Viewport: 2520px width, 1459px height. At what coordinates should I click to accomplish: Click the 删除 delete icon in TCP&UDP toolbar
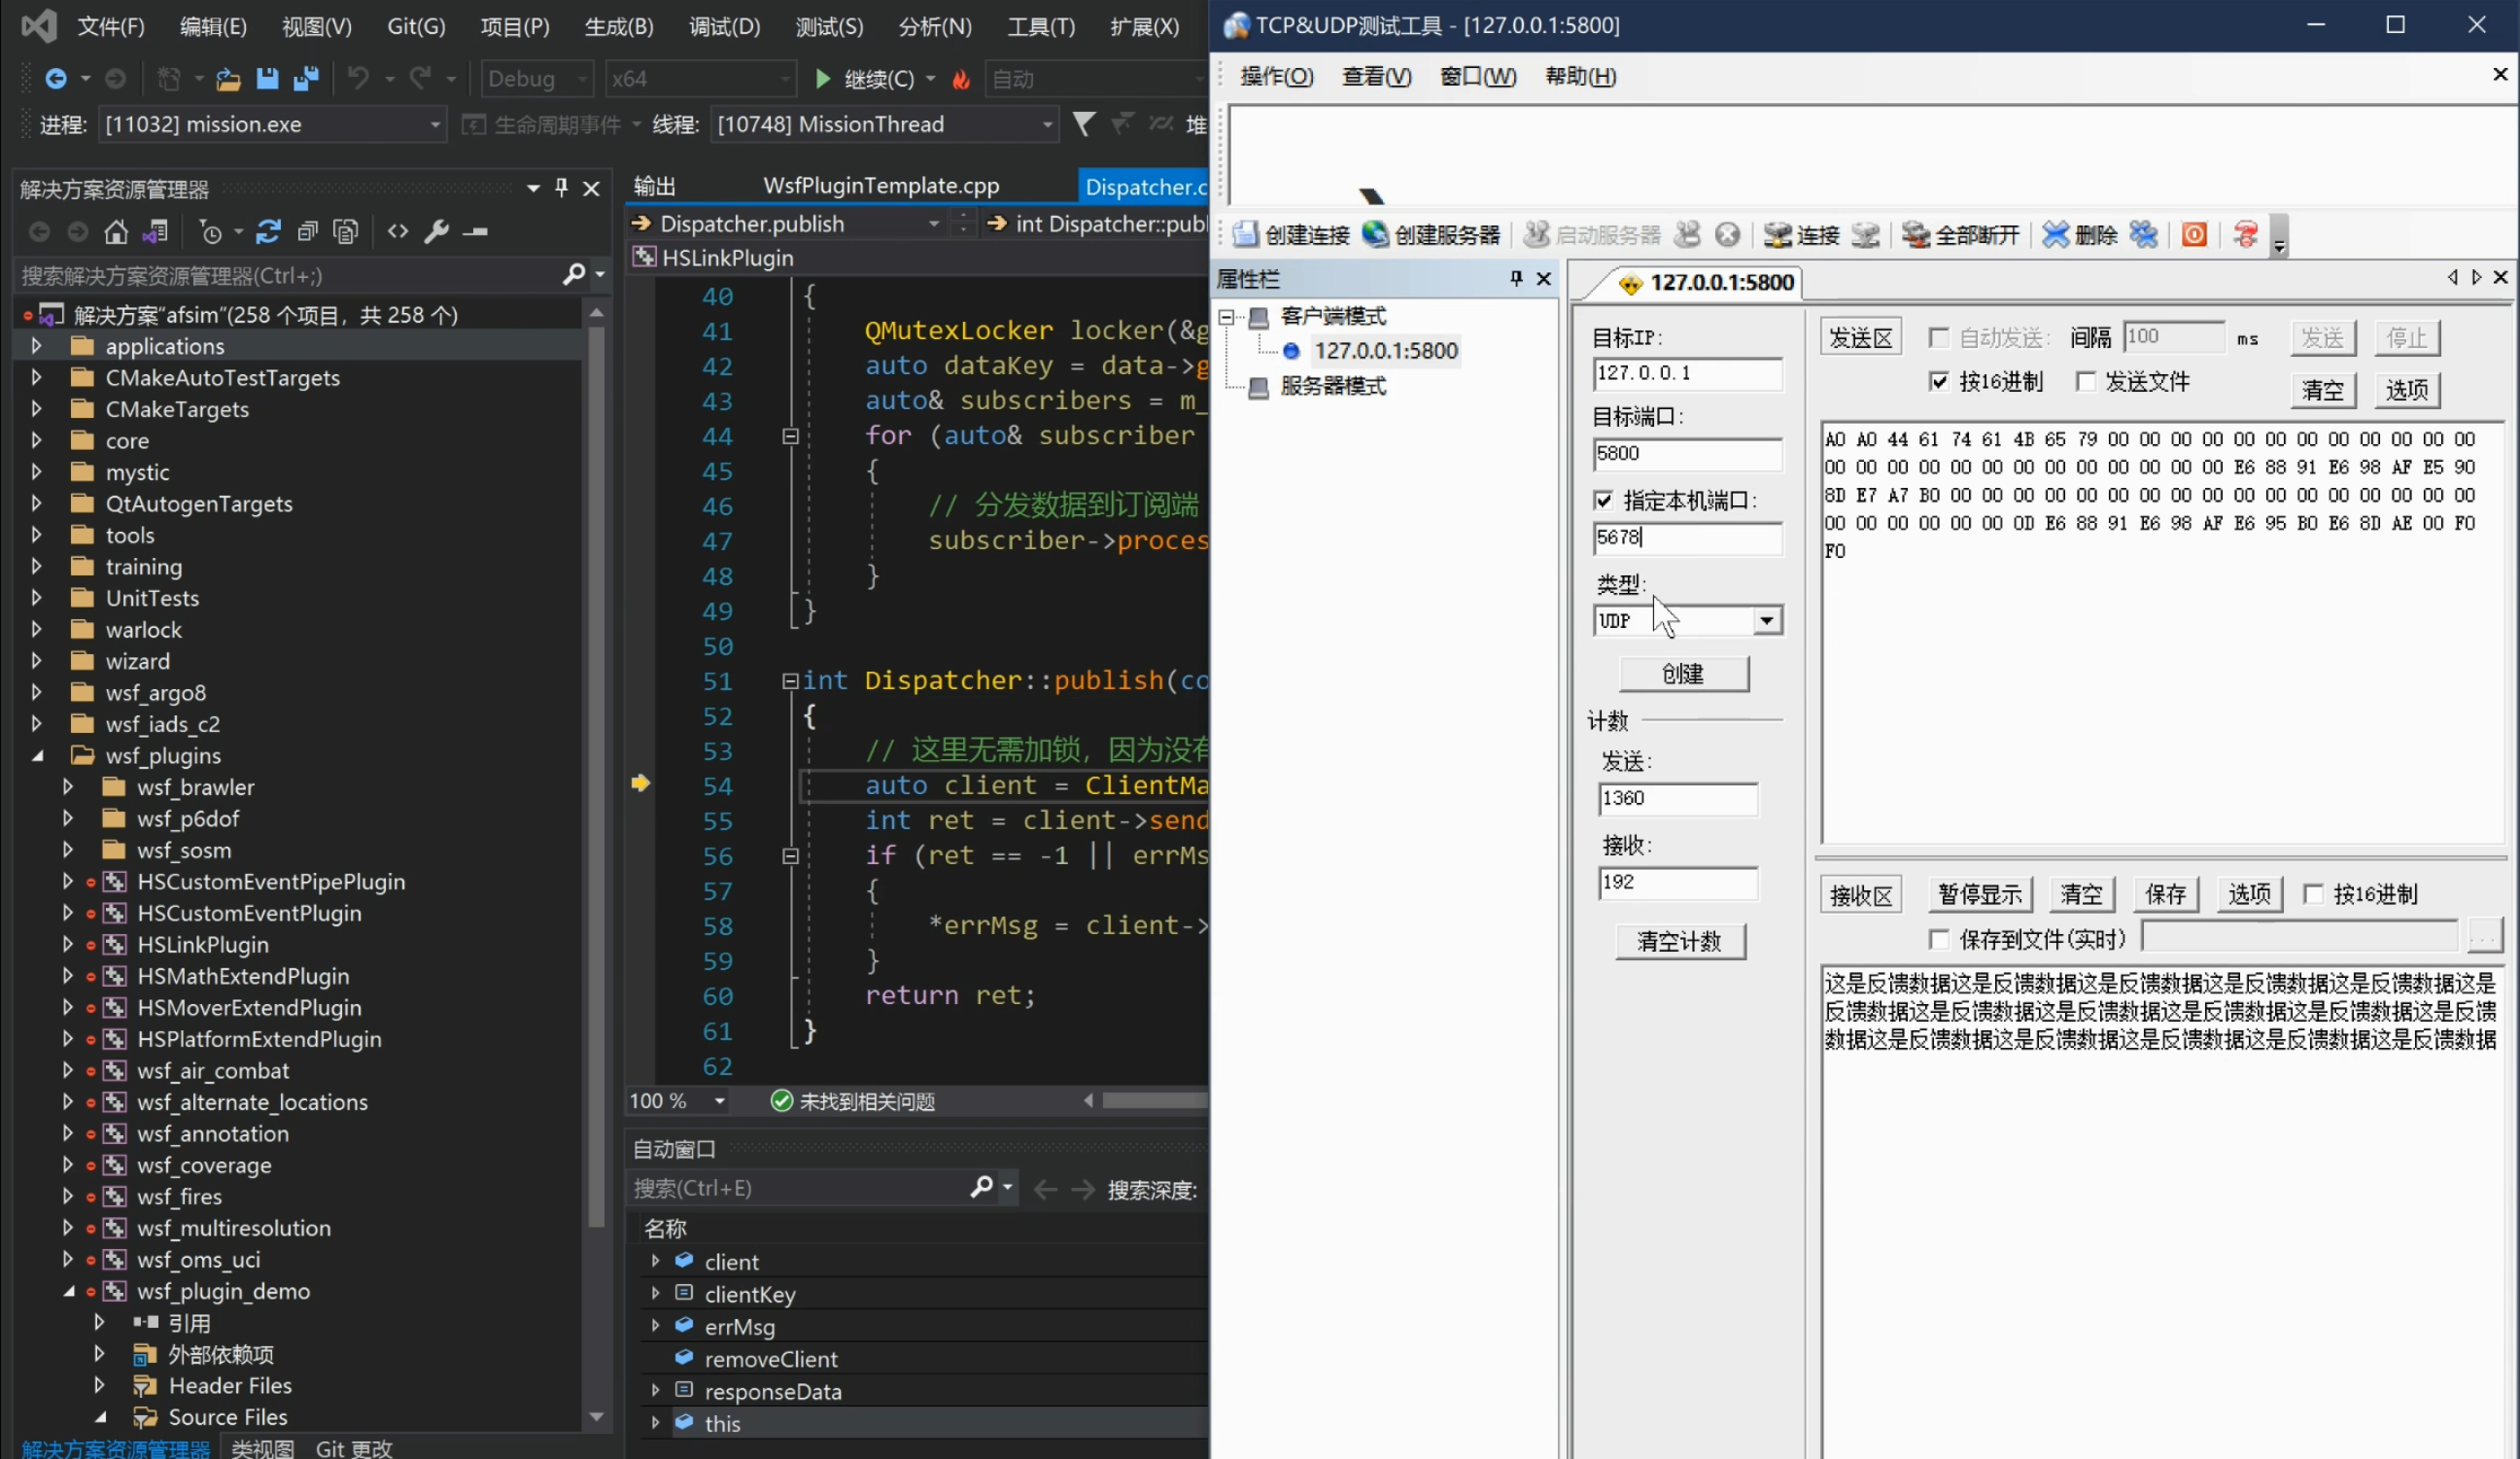coord(2056,234)
